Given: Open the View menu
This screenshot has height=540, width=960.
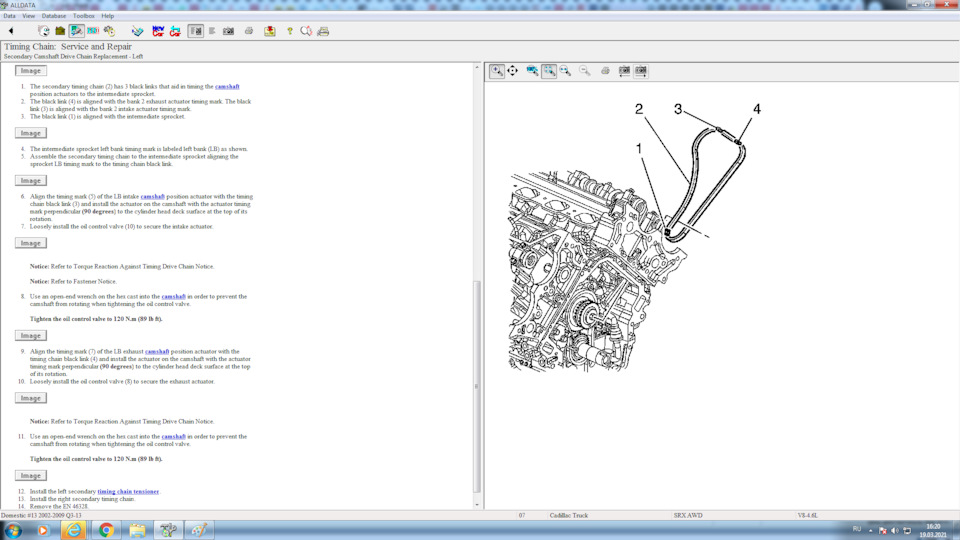Looking at the screenshot, I should click(28, 16).
